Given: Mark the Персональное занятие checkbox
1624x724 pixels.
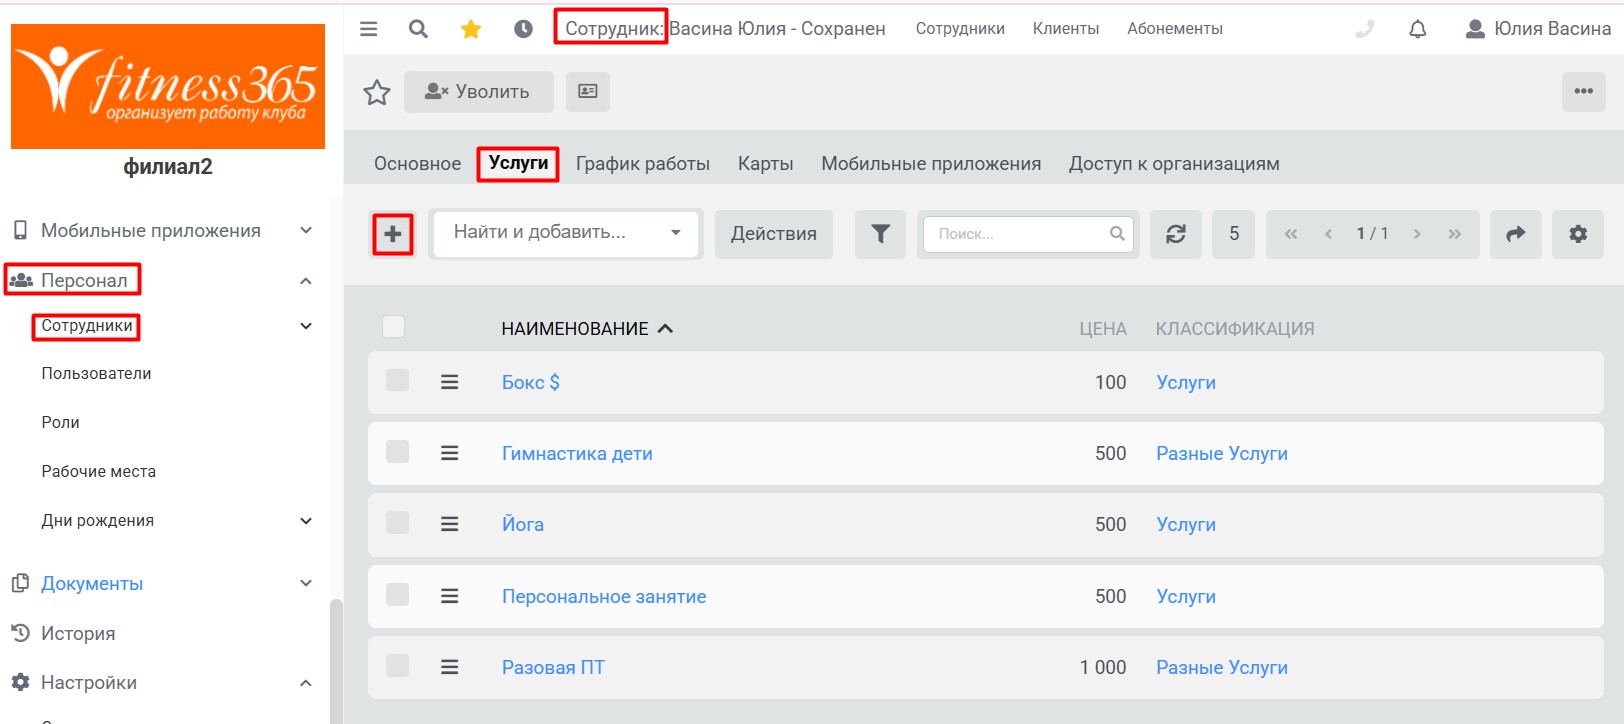Looking at the screenshot, I should point(397,595).
